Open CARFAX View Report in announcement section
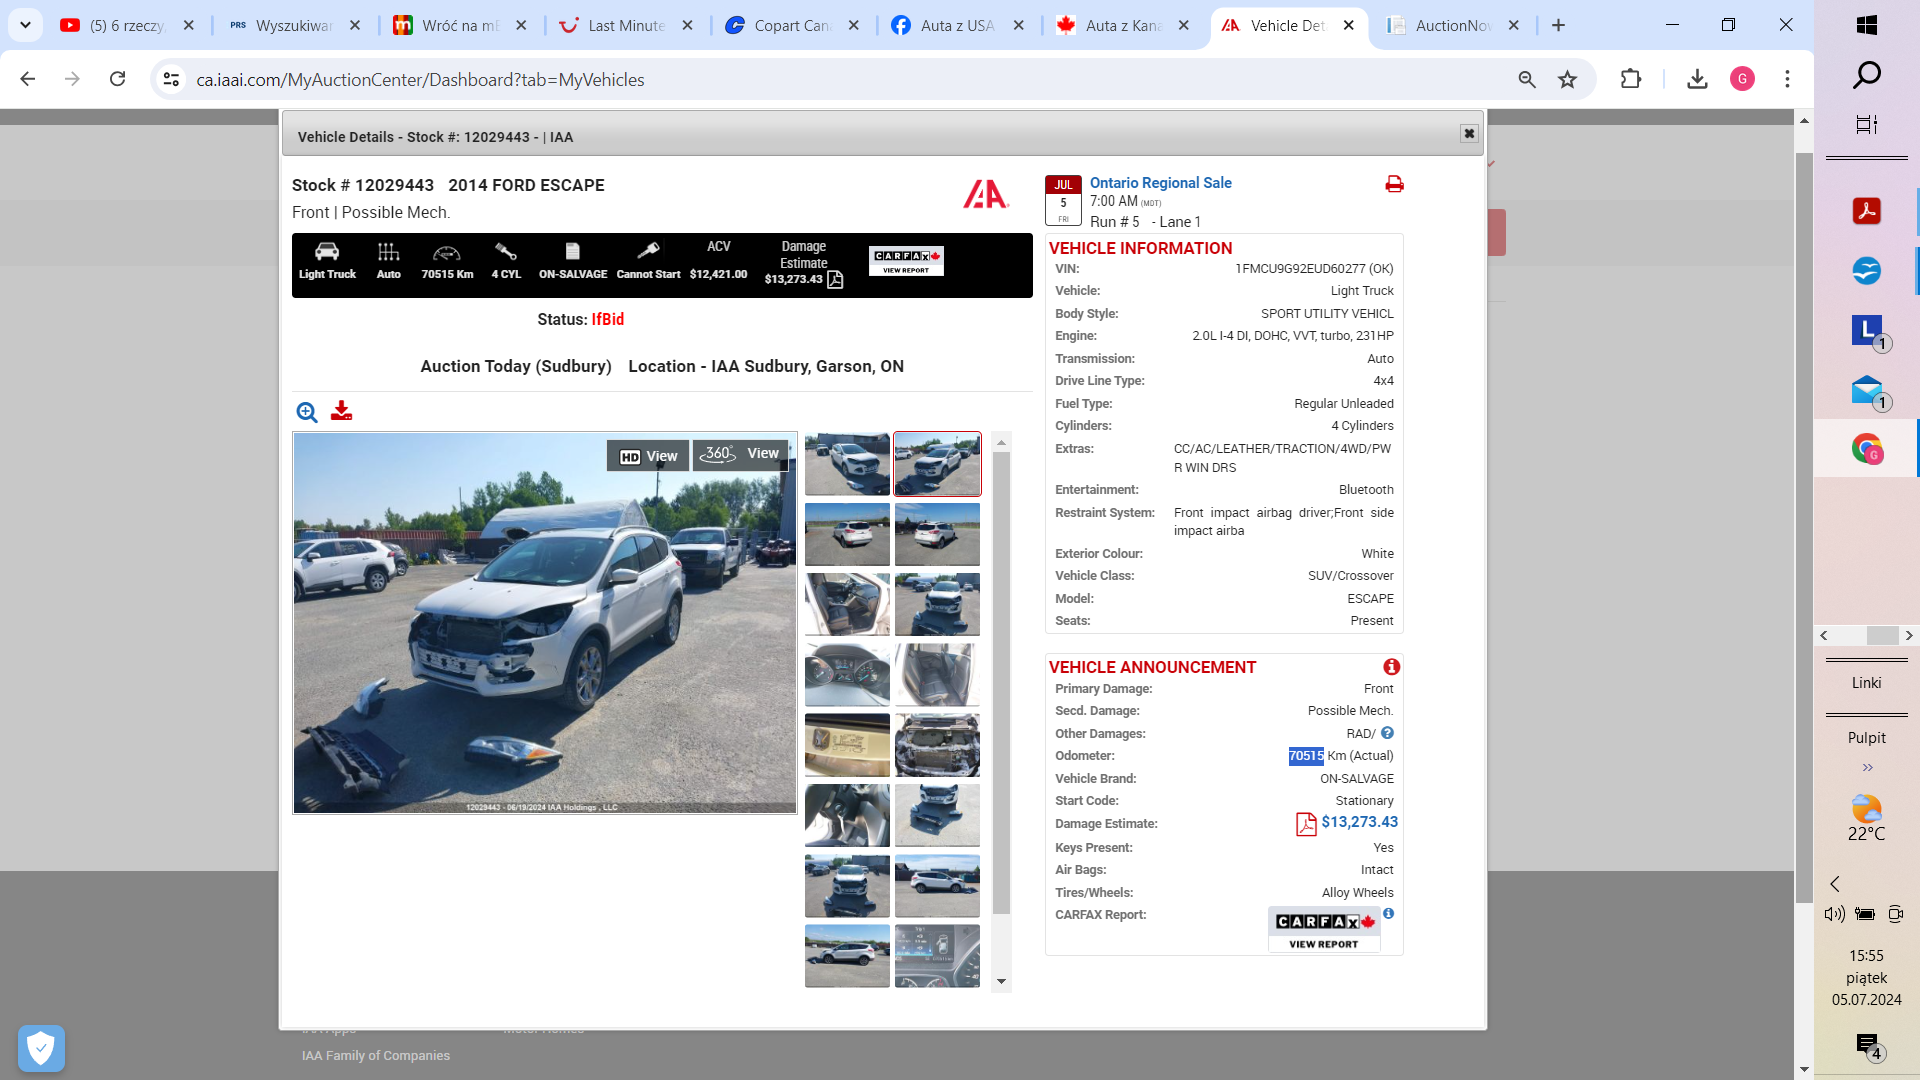The height and width of the screenshot is (1080, 1920). pos(1324,930)
